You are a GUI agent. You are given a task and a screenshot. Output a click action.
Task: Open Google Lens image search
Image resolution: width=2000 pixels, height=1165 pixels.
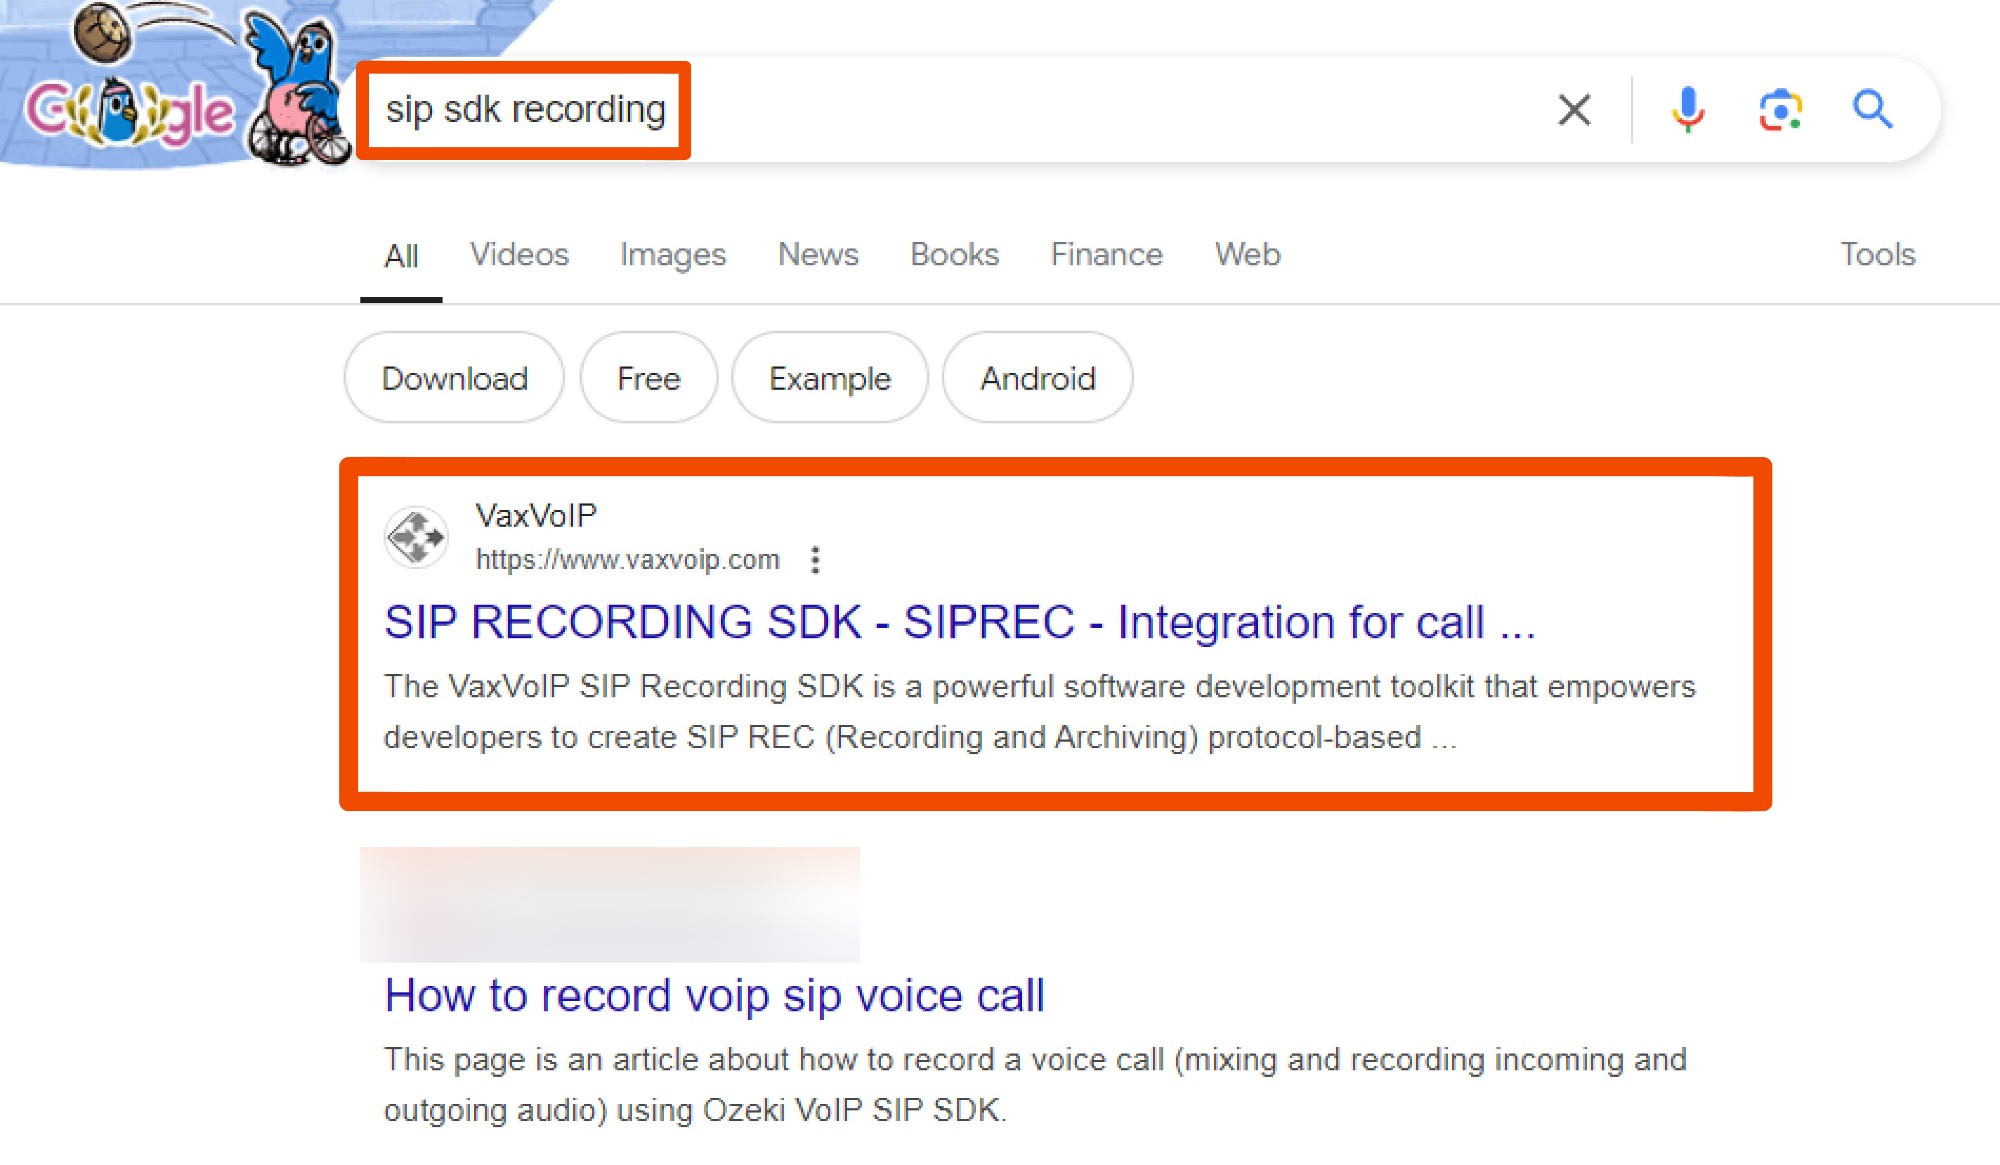coord(1781,109)
